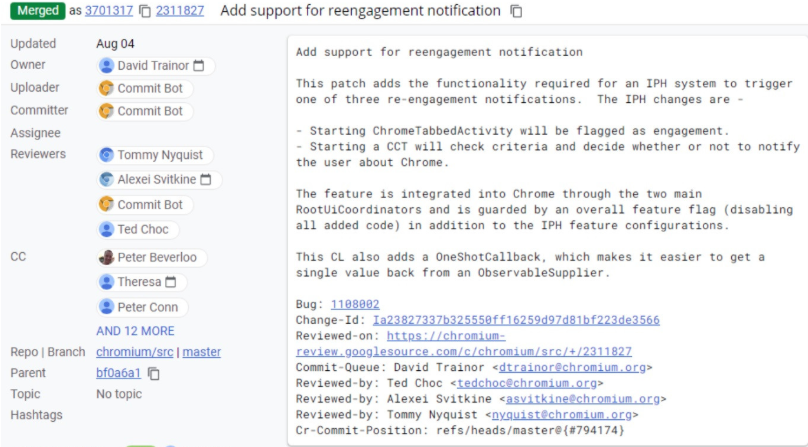Open the master branch link
Screen dimensions: 808x447
pyautogui.click(x=201, y=352)
